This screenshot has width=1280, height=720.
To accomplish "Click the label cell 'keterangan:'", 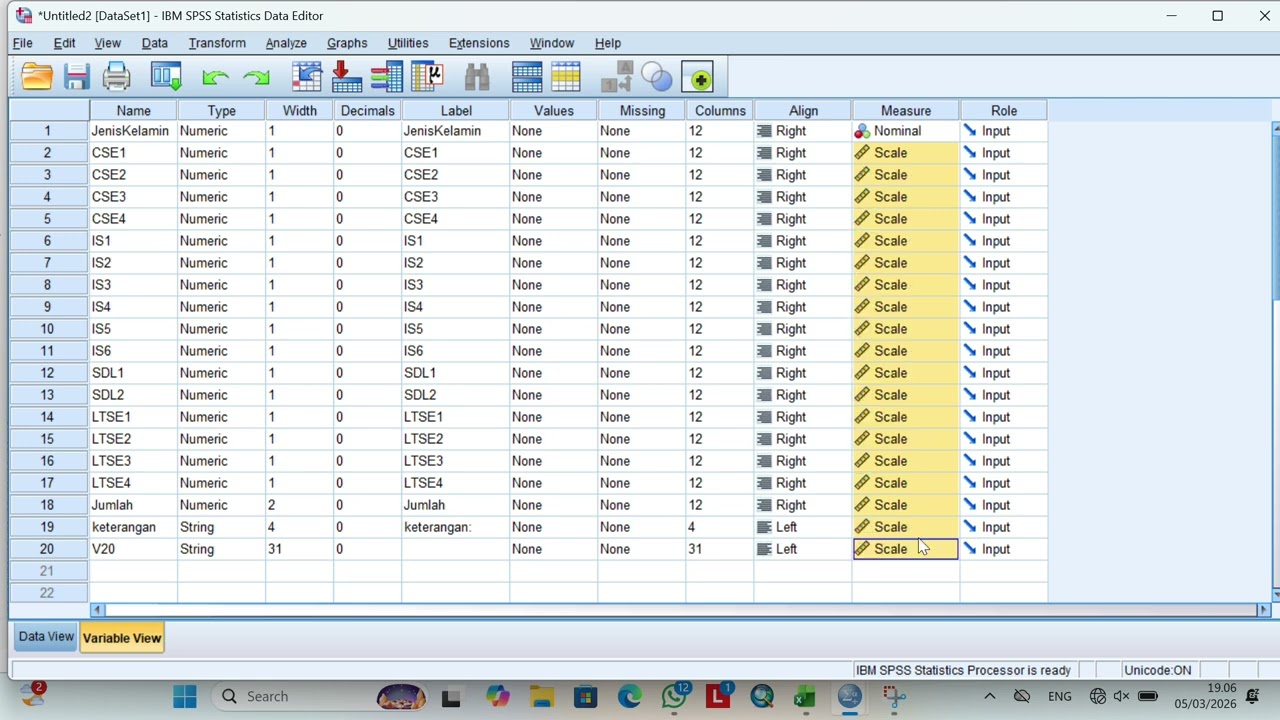I will point(455,527).
